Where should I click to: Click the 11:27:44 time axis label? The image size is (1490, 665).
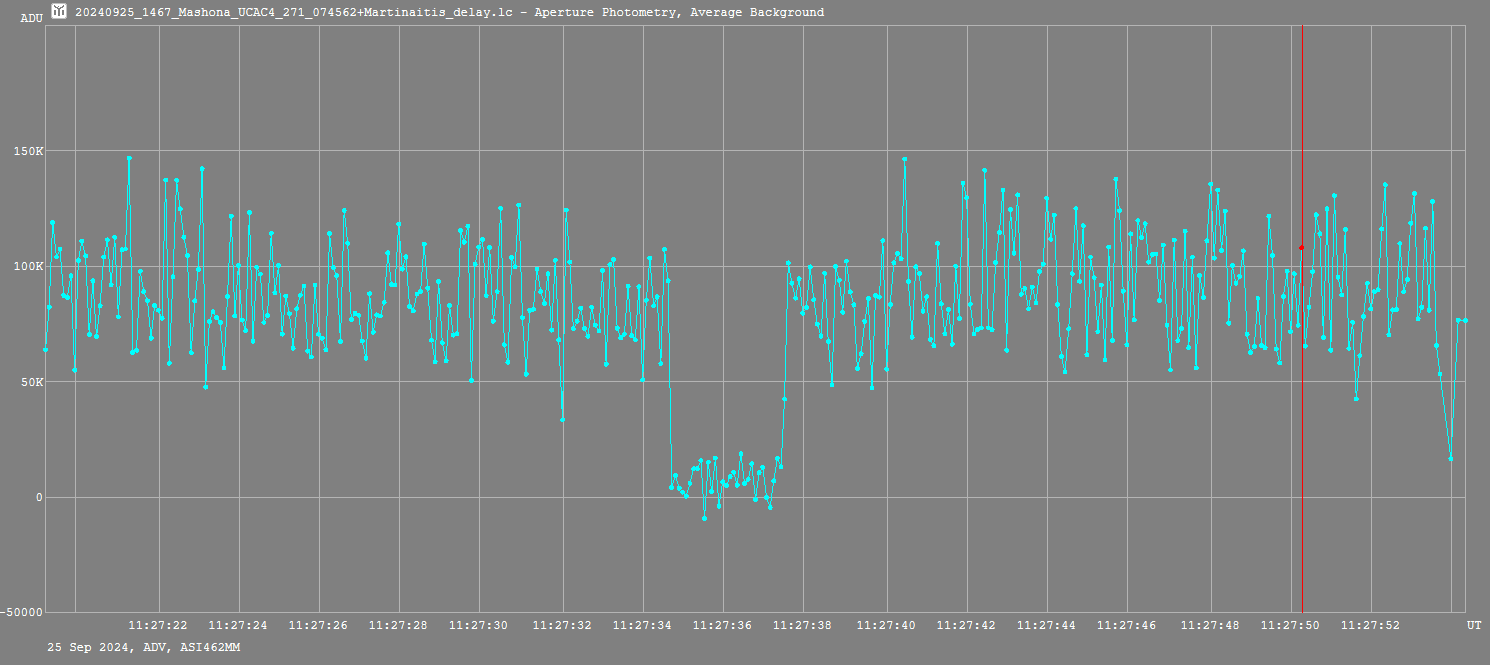(1046, 625)
